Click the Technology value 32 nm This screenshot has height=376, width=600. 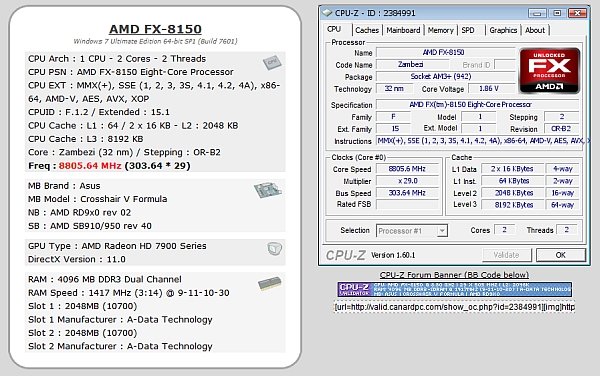coord(395,89)
